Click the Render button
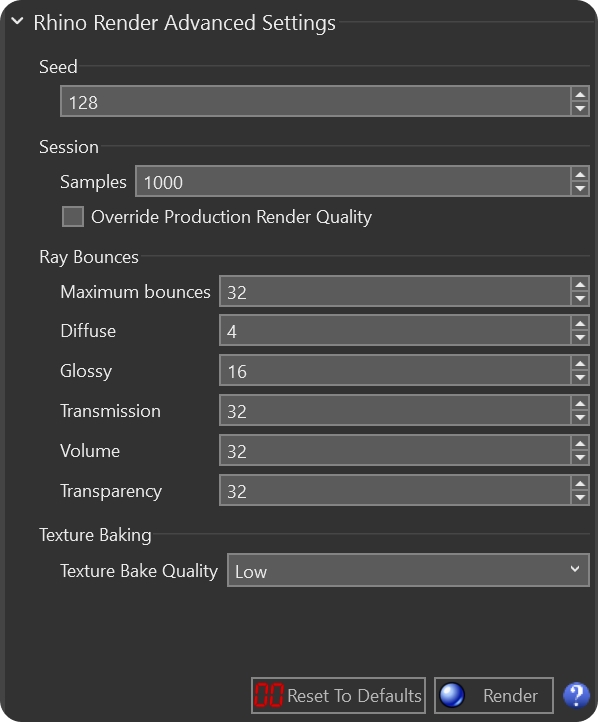 point(493,695)
